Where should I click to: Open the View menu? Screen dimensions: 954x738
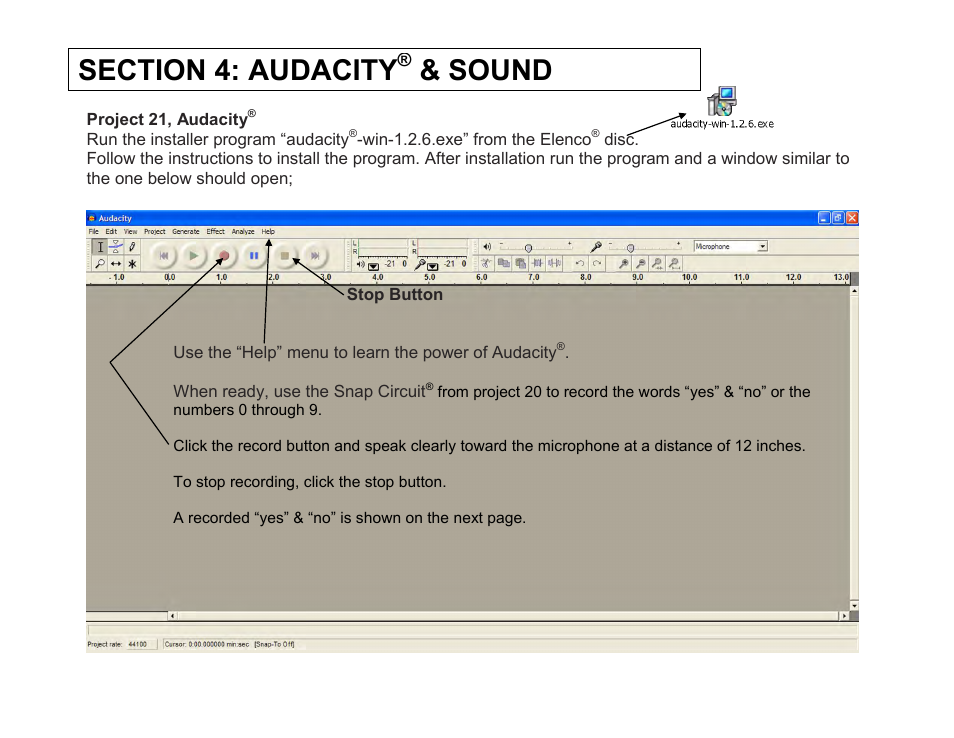pos(130,232)
